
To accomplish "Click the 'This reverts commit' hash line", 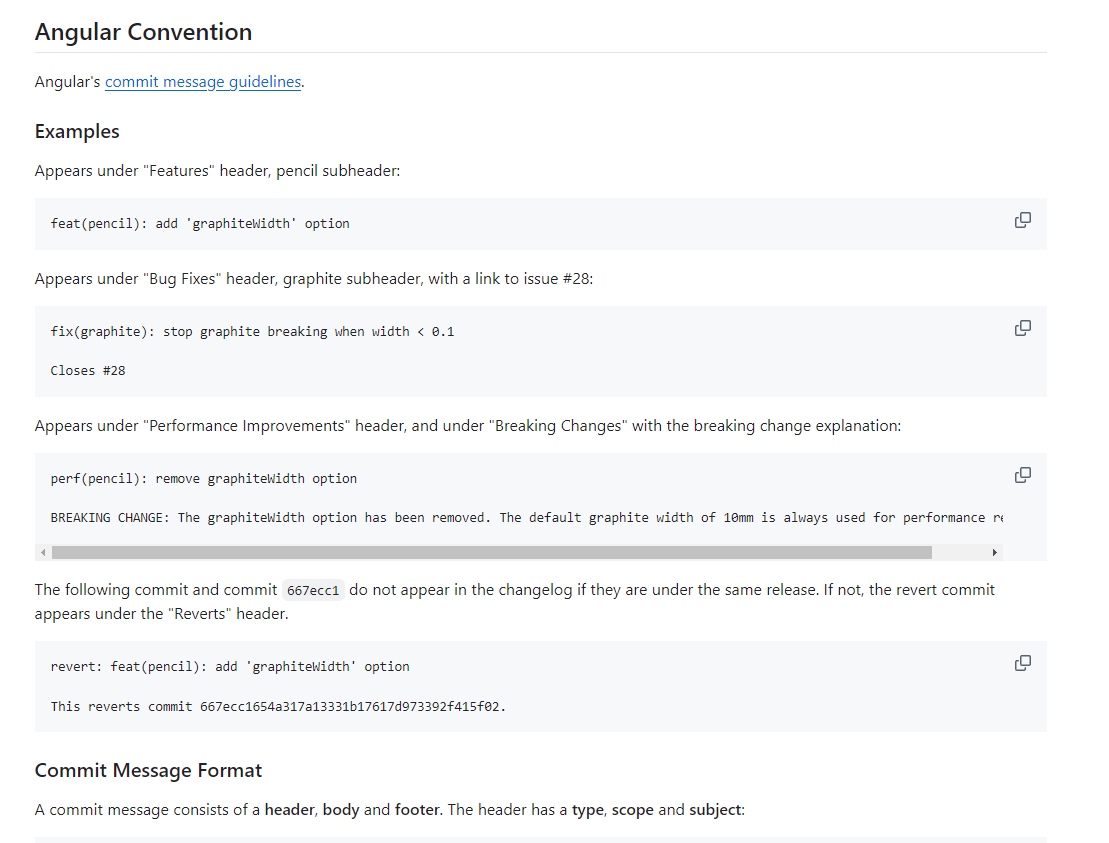I will click(278, 707).
